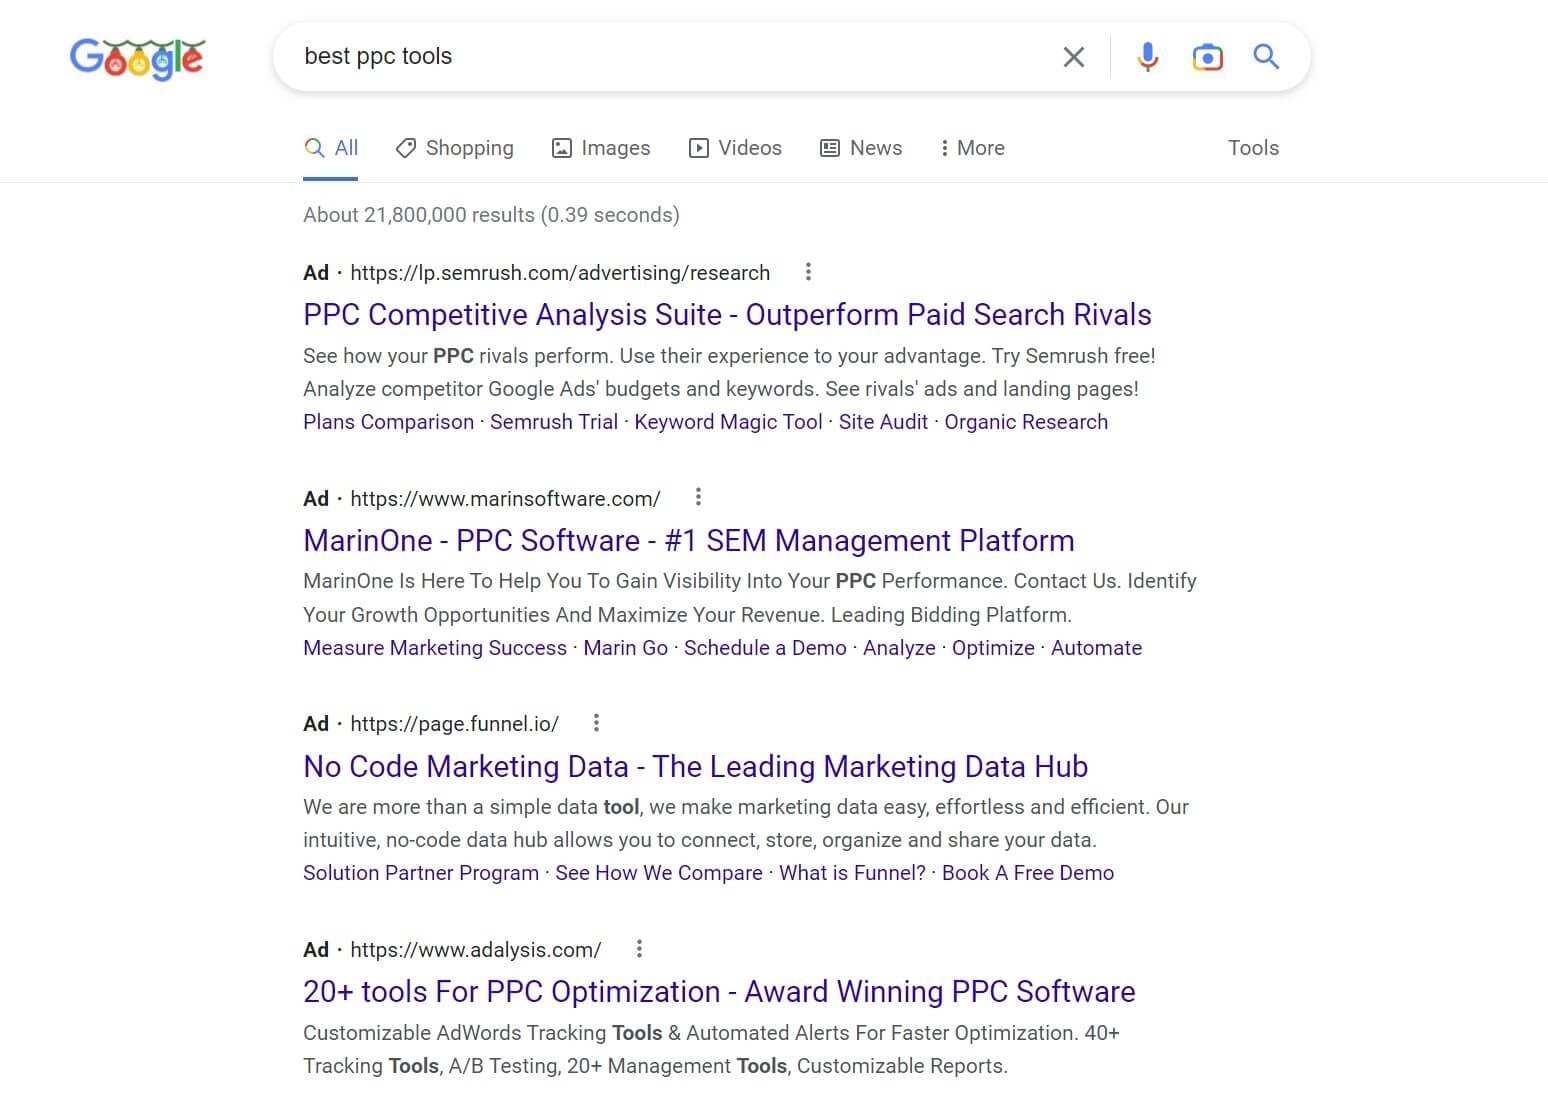Click the Measure Marketing Success sitelink
The width and height of the screenshot is (1548, 1111).
[x=435, y=648]
